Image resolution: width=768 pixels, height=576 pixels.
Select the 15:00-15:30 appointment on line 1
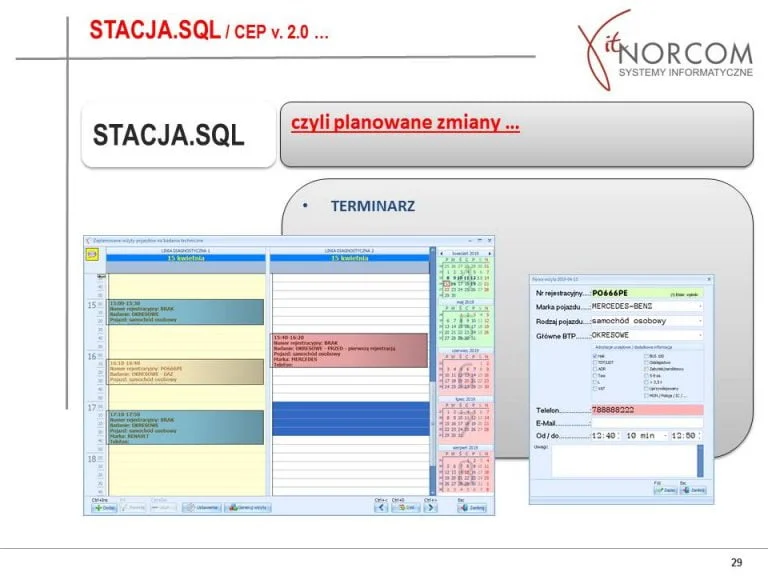[x=186, y=312]
